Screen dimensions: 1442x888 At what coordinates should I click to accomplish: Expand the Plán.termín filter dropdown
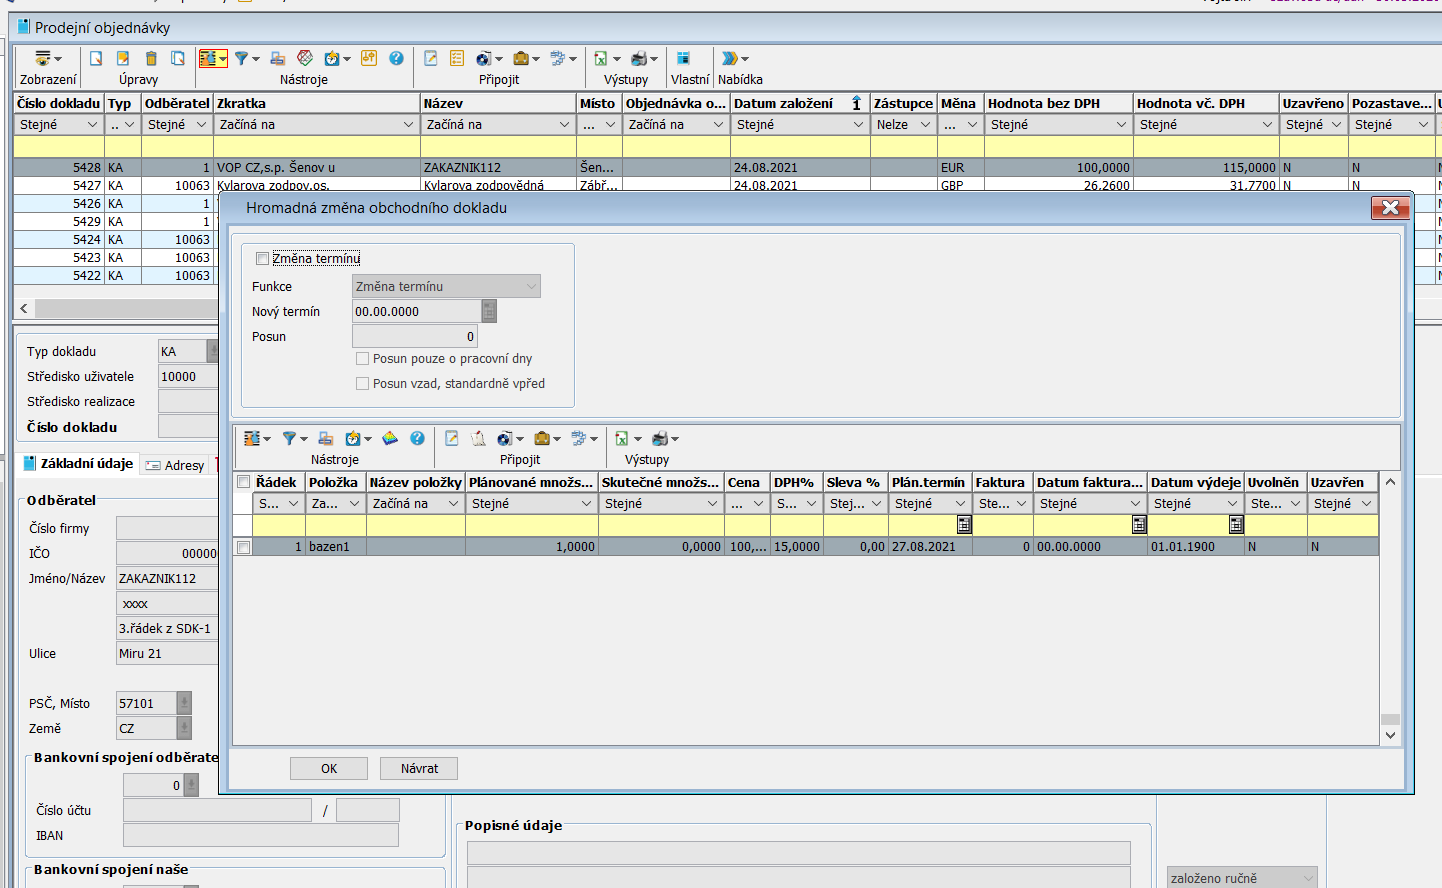pyautogui.click(x=959, y=504)
